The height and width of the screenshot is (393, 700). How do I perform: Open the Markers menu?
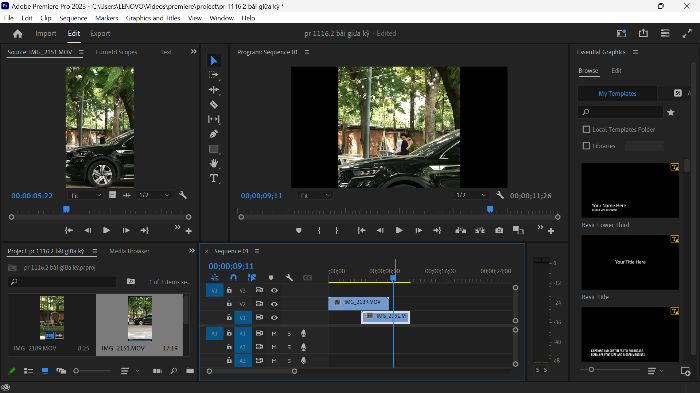click(107, 18)
